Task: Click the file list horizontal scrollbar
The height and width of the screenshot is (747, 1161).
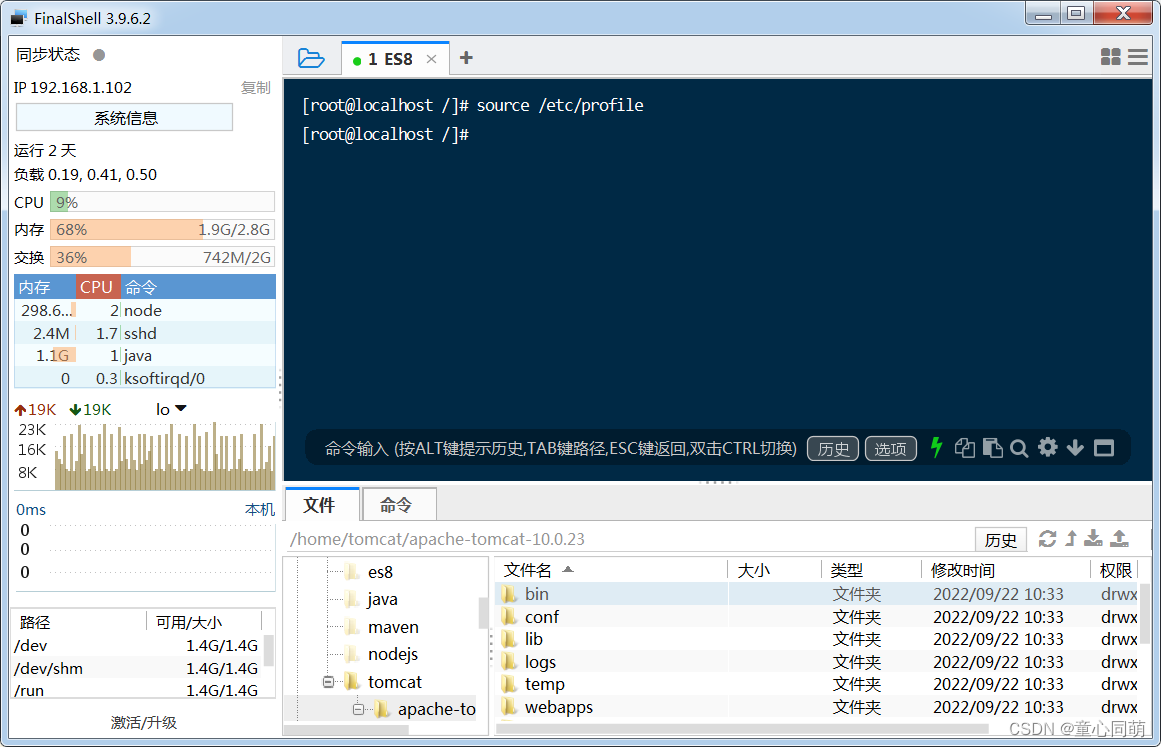Action: click(x=743, y=728)
